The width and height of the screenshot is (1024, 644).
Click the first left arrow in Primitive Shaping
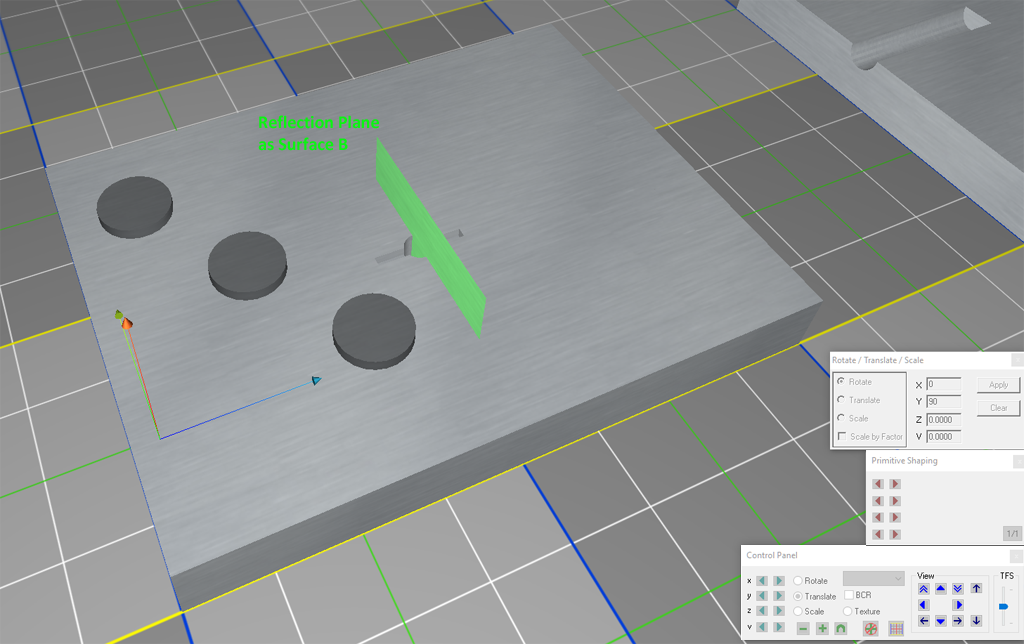(x=878, y=484)
